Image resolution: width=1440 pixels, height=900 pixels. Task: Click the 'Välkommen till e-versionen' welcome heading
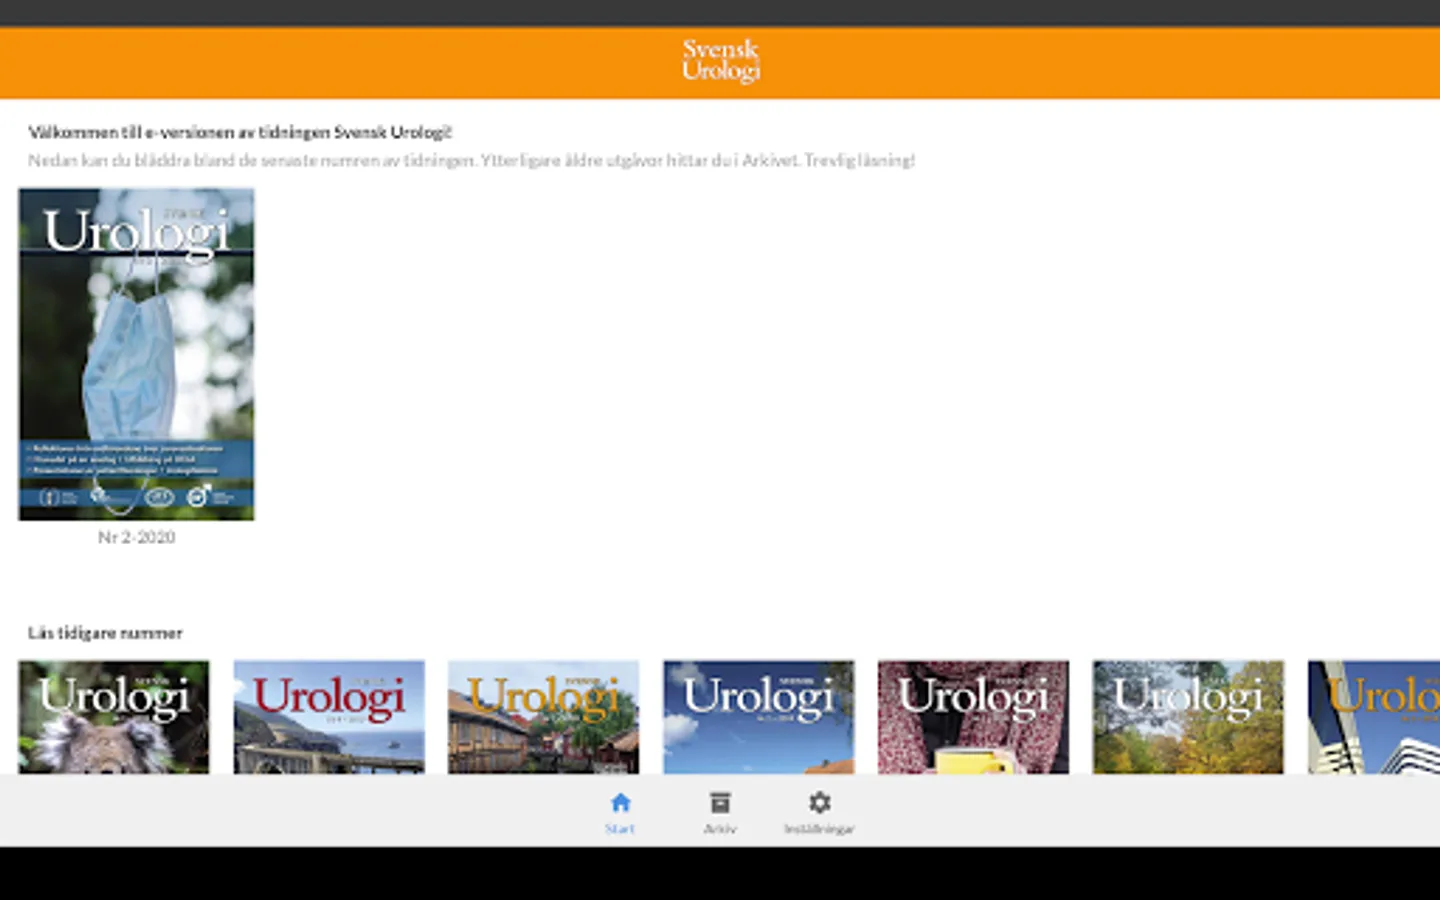tap(240, 132)
